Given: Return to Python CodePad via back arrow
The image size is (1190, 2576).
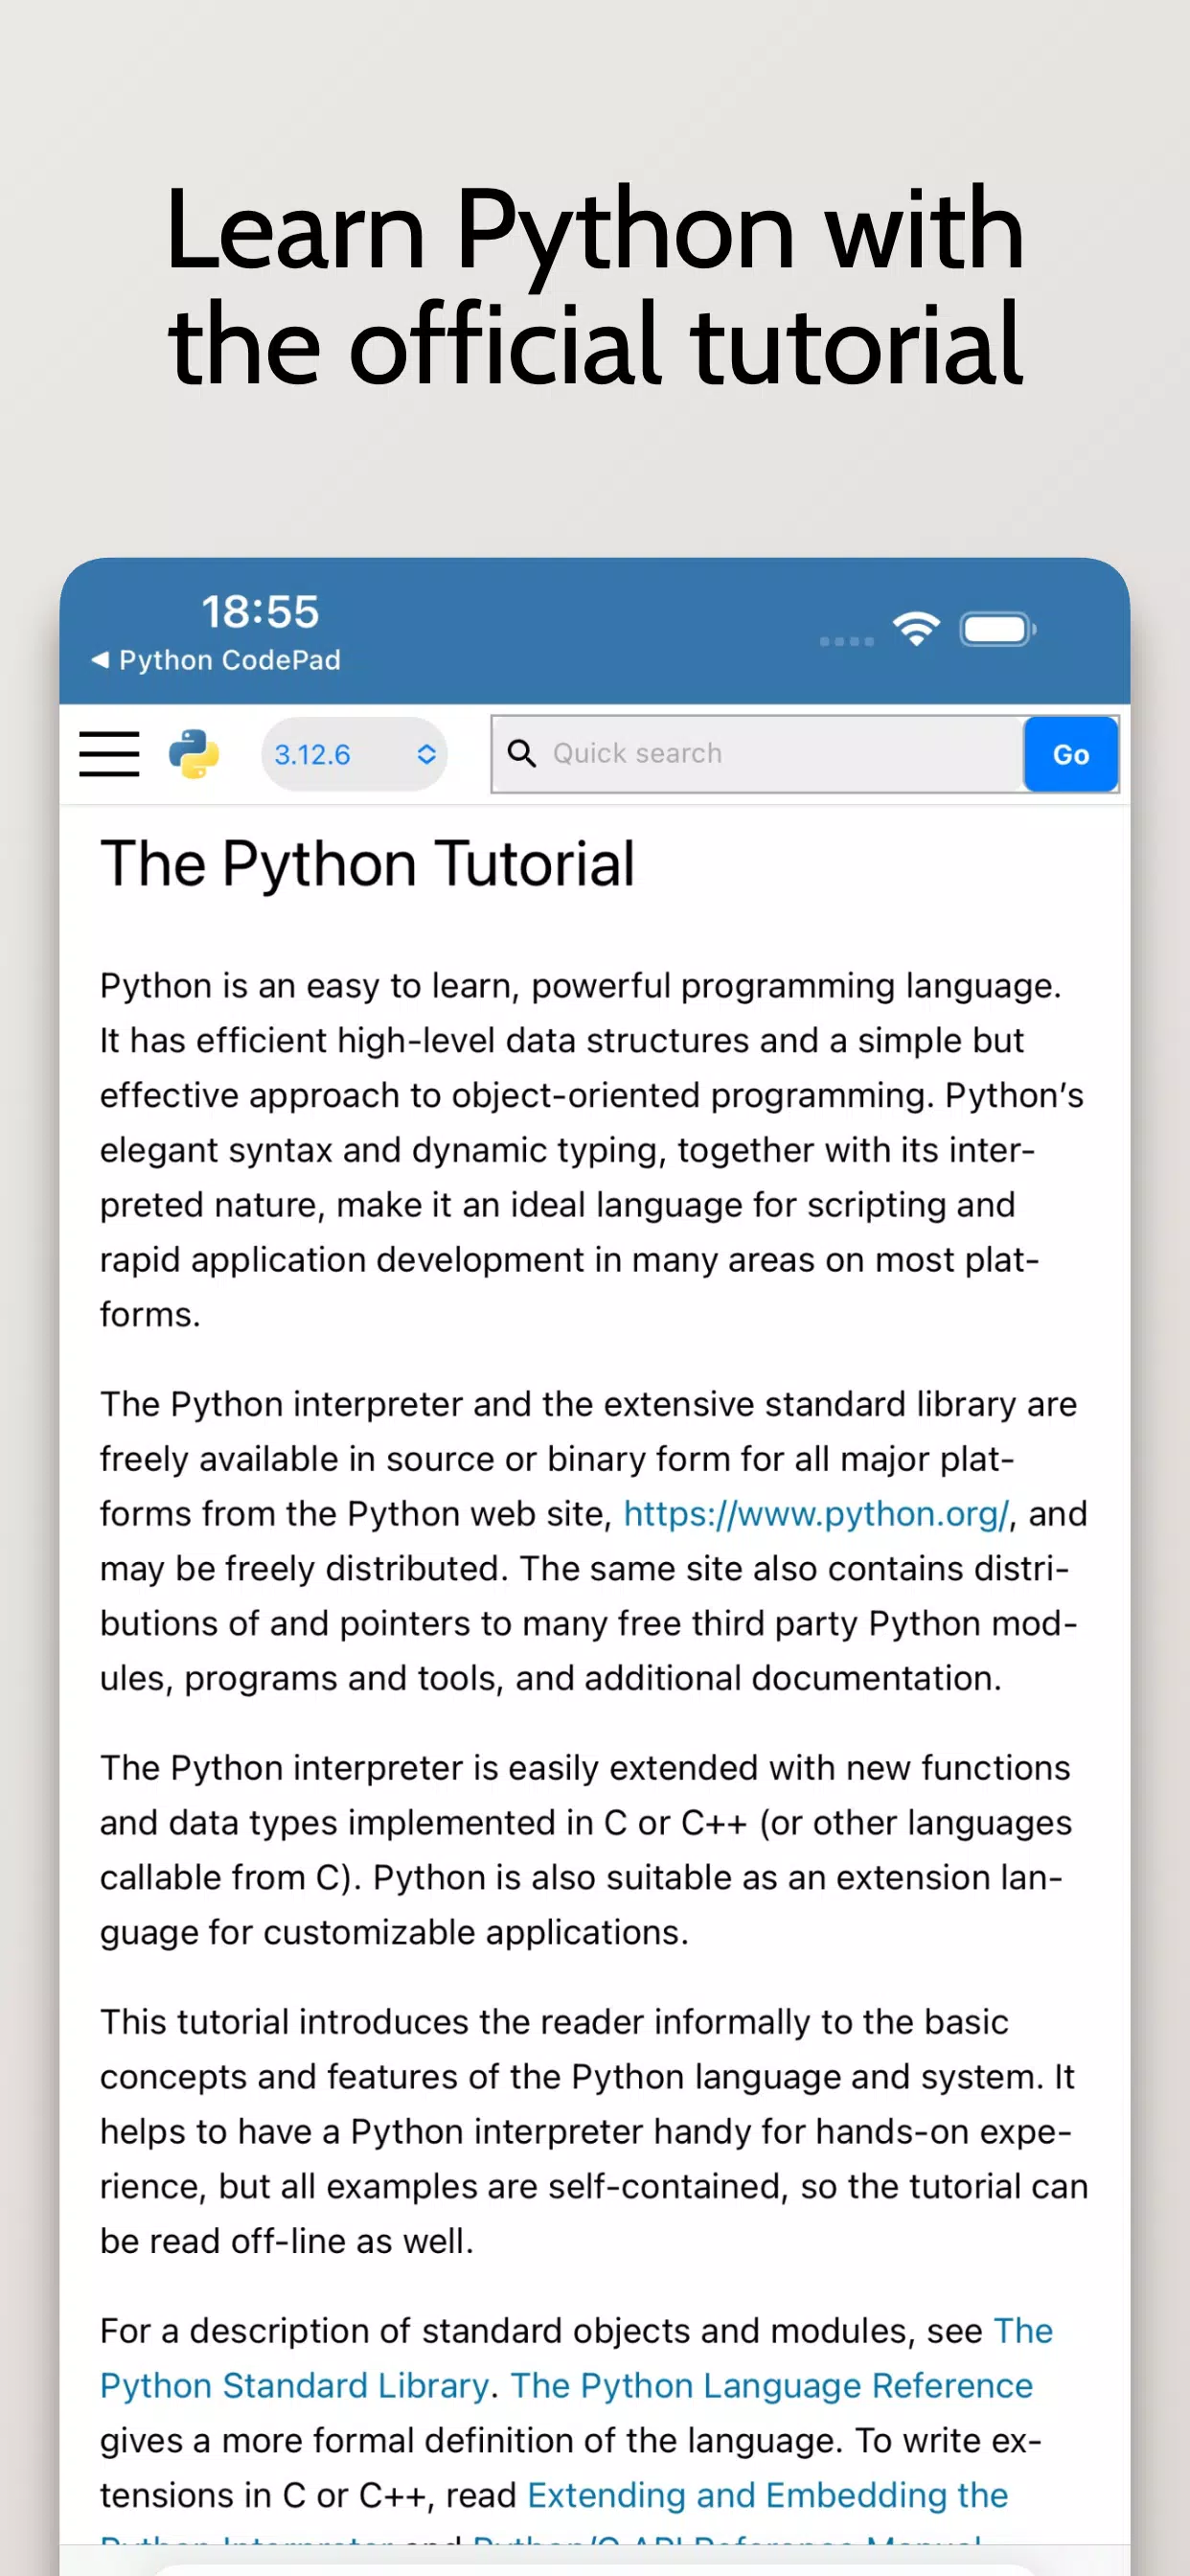Looking at the screenshot, I should (216, 660).
